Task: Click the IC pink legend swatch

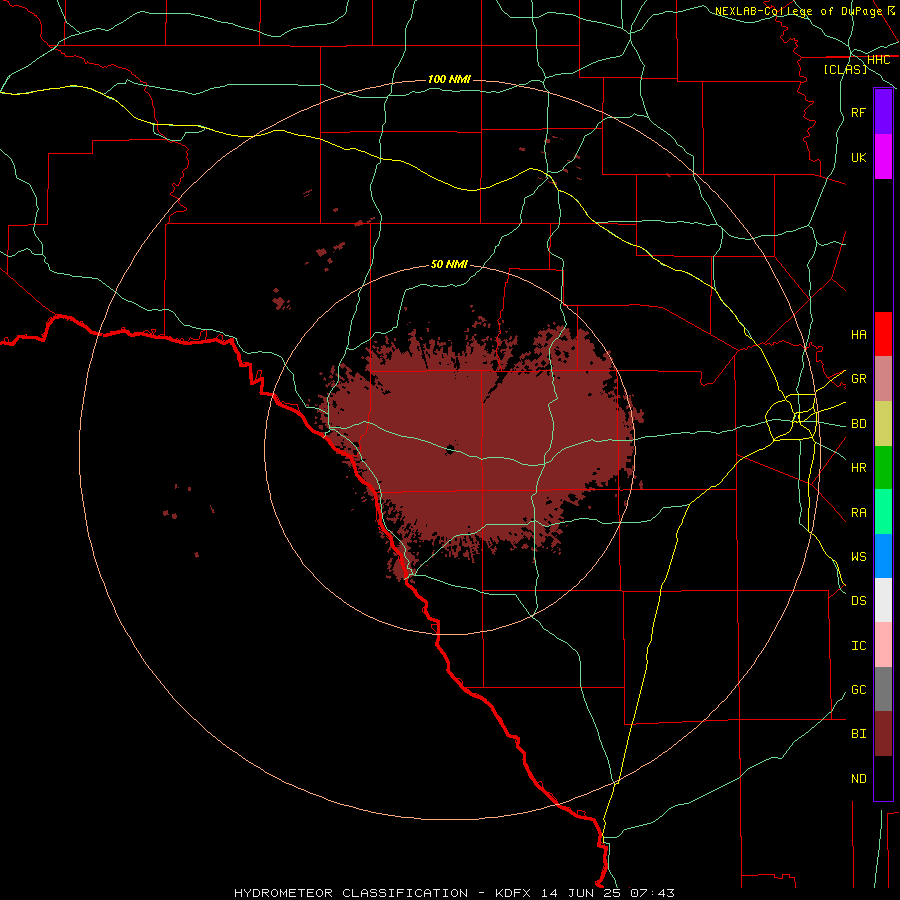Action: click(883, 645)
